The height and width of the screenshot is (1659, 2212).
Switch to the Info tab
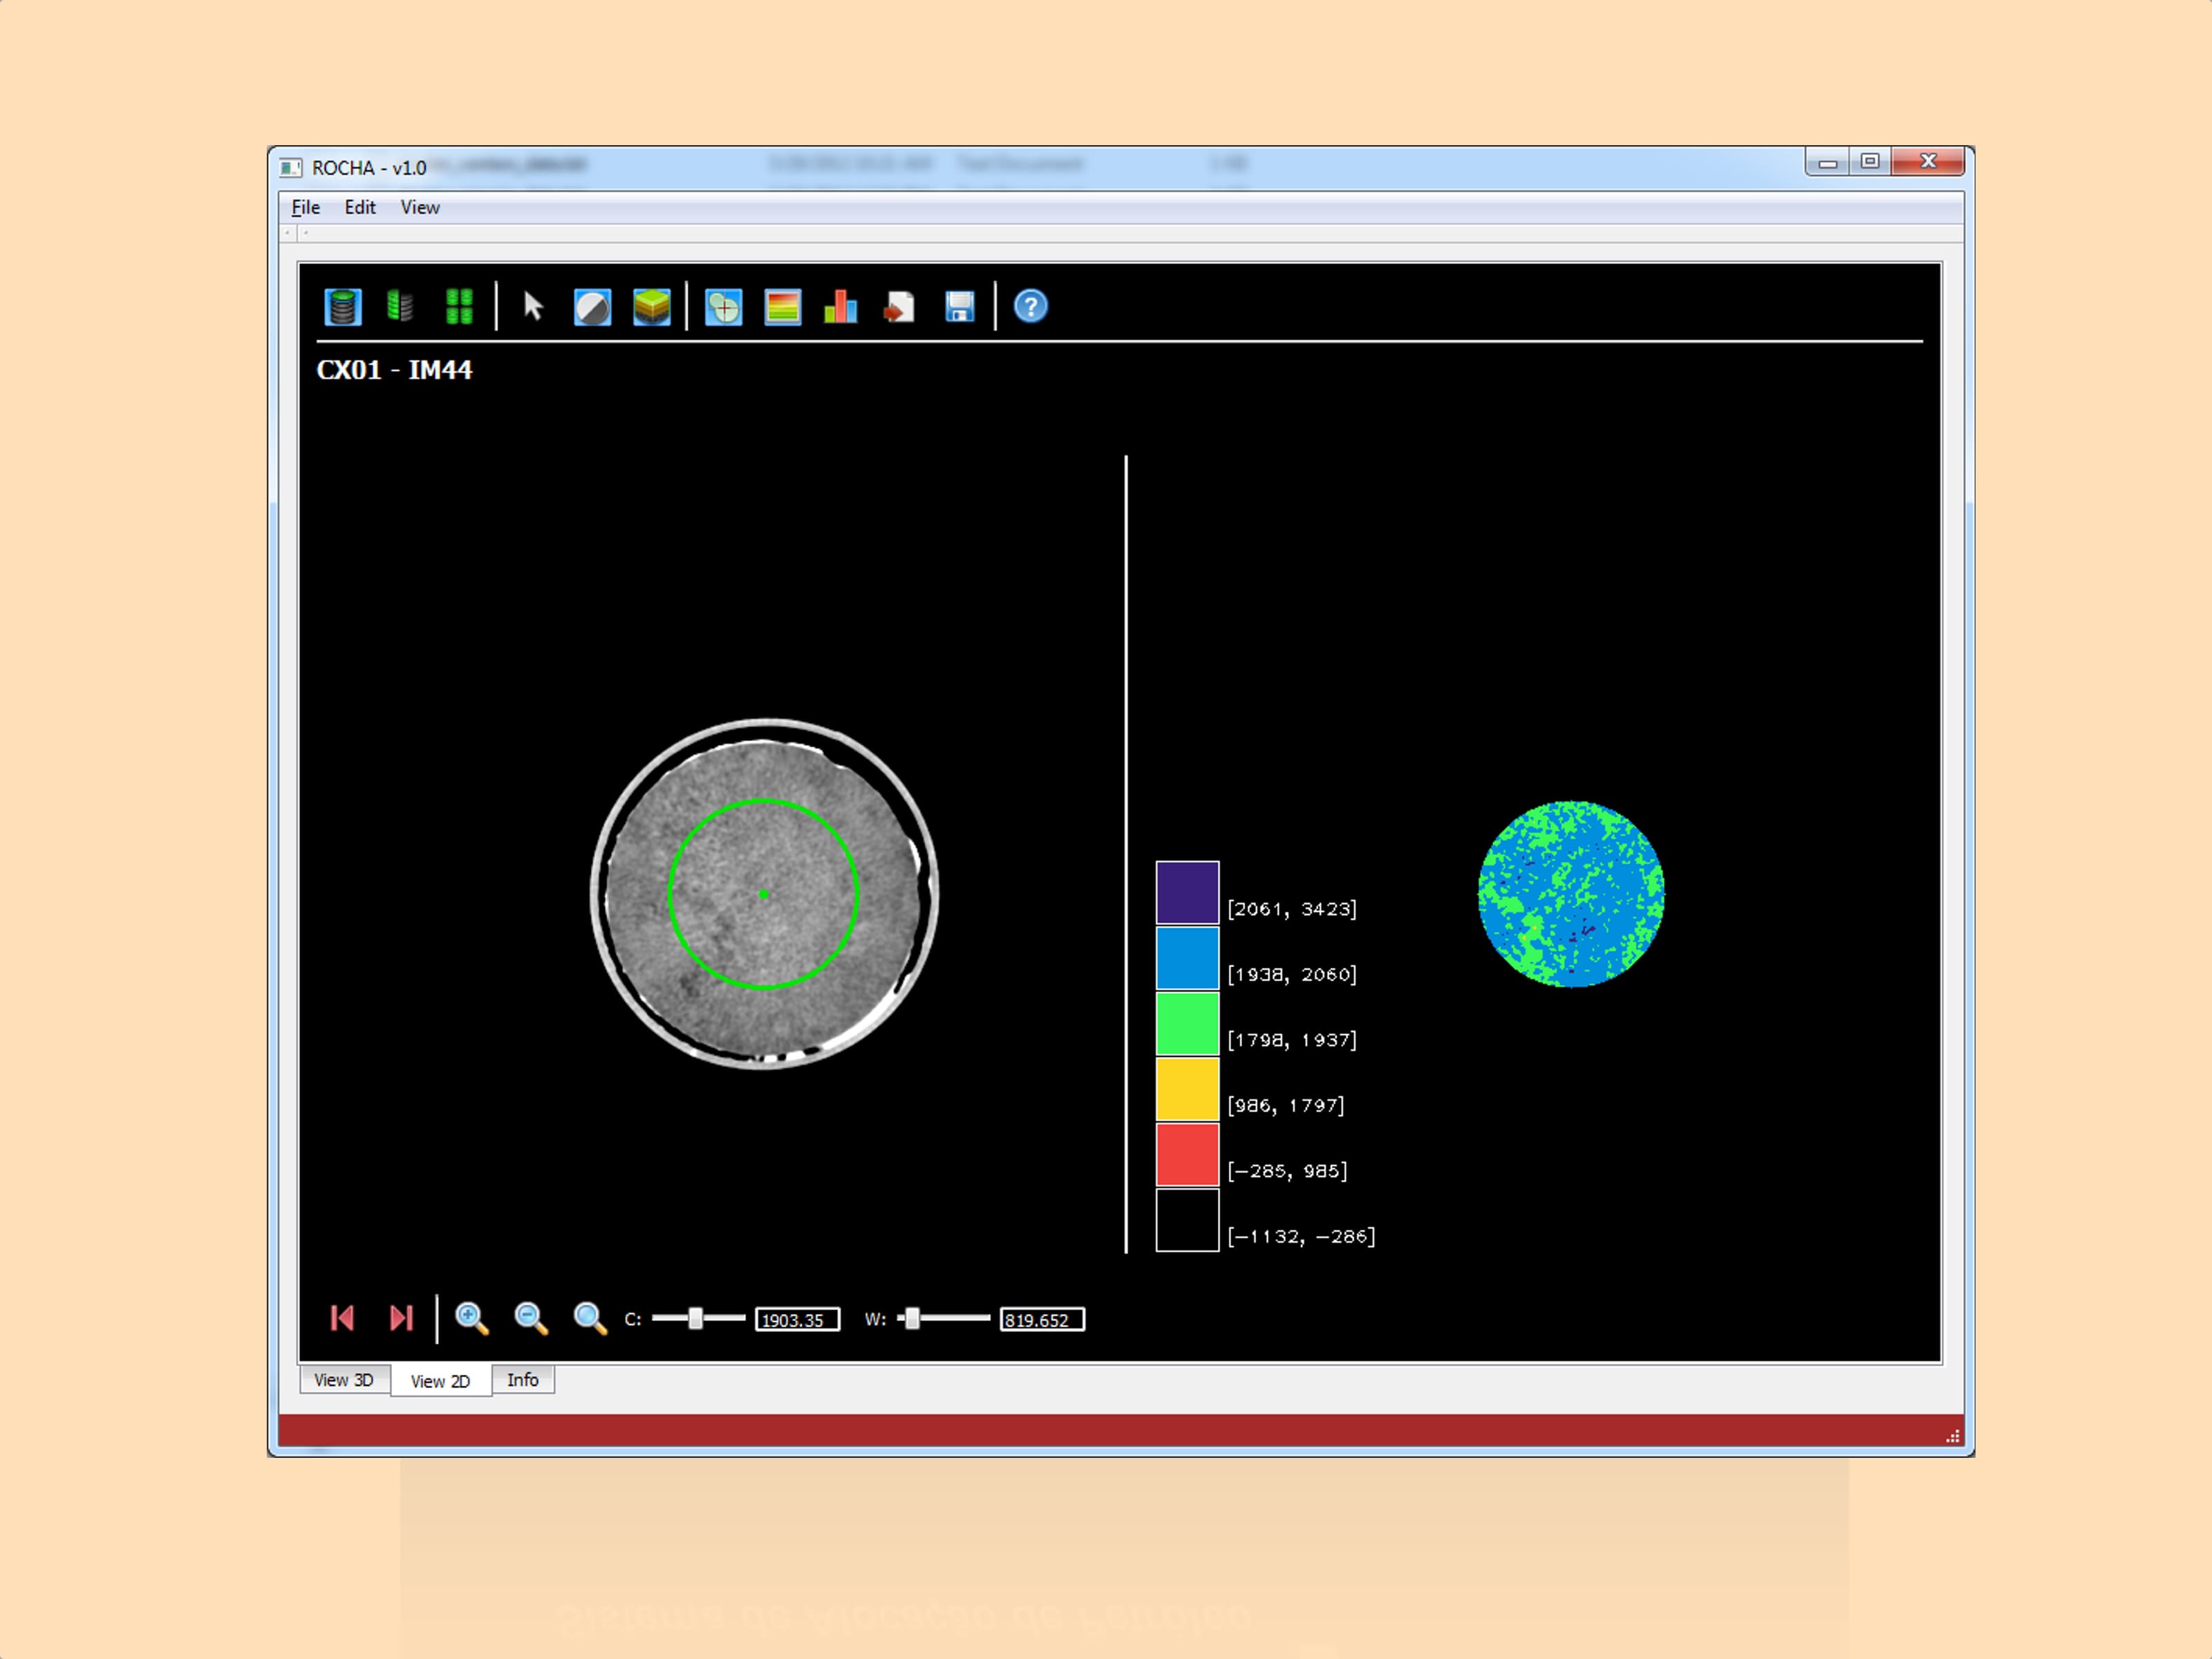(522, 1380)
